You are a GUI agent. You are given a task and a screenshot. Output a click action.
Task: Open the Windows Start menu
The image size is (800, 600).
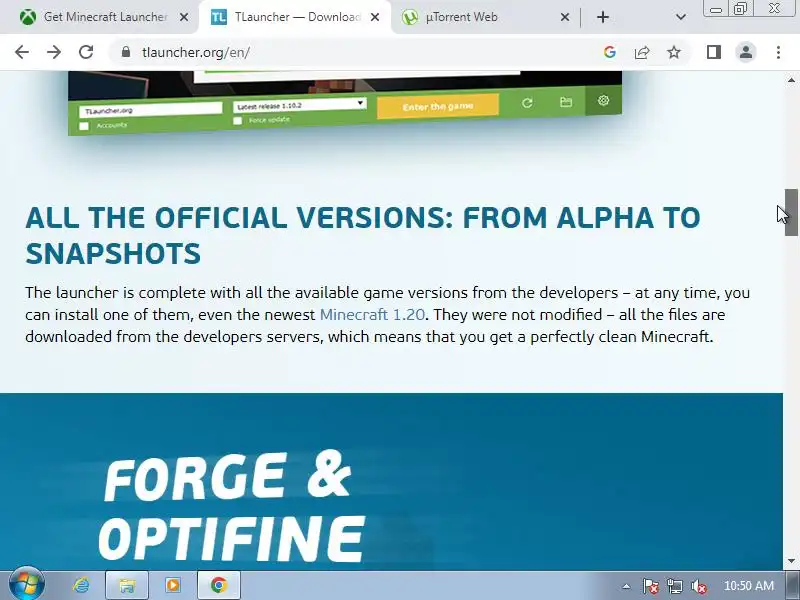click(27, 585)
